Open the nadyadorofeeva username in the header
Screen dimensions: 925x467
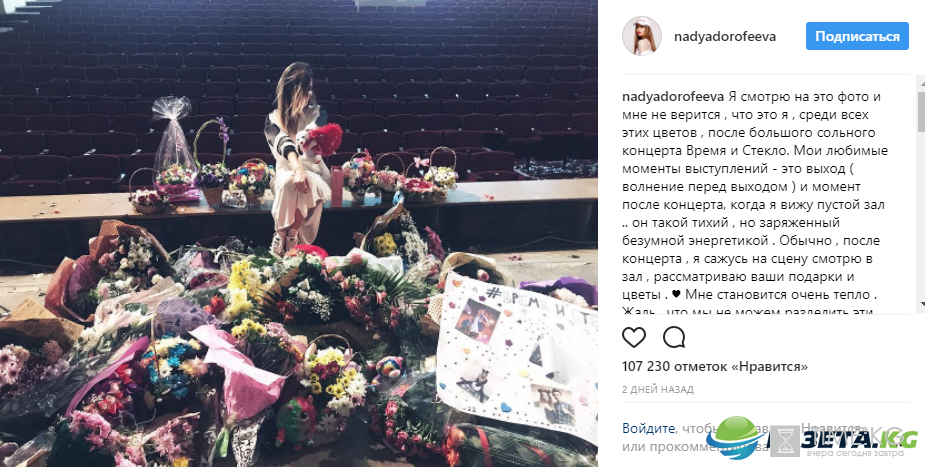724,37
